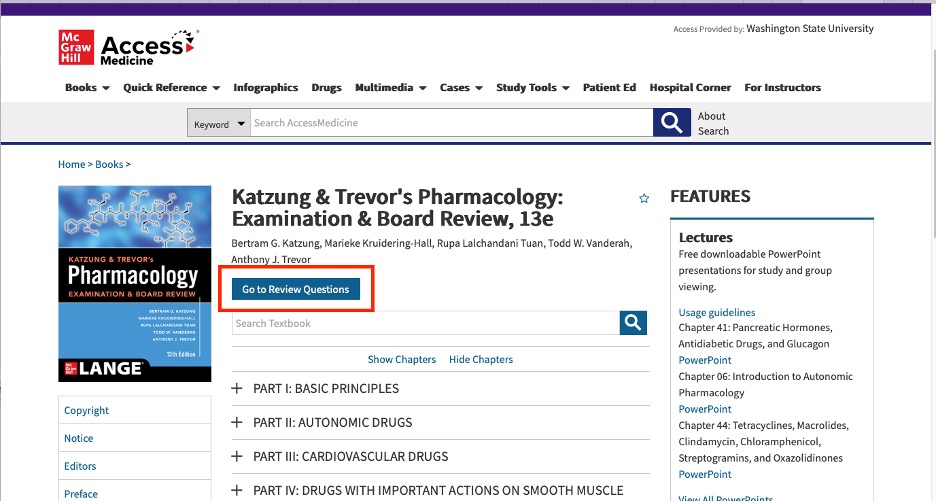Open the Multimedia dropdown menu

pos(390,88)
